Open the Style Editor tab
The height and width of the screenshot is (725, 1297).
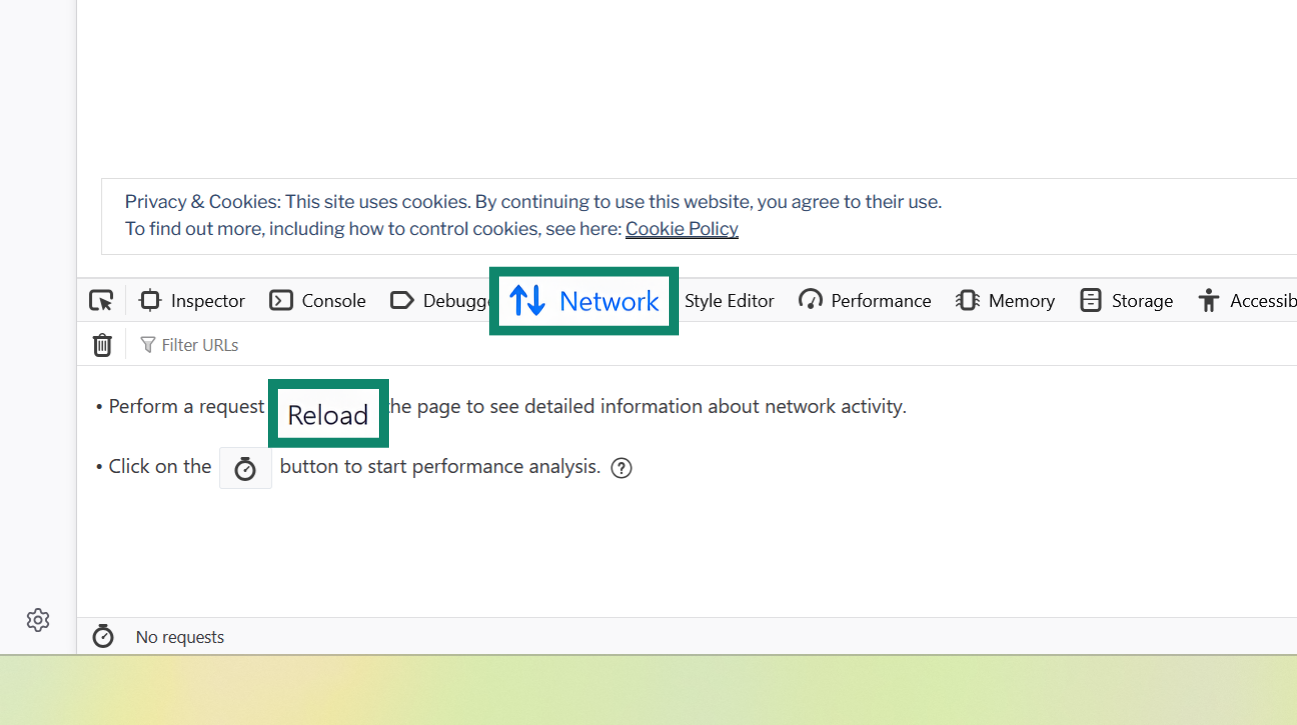729,300
